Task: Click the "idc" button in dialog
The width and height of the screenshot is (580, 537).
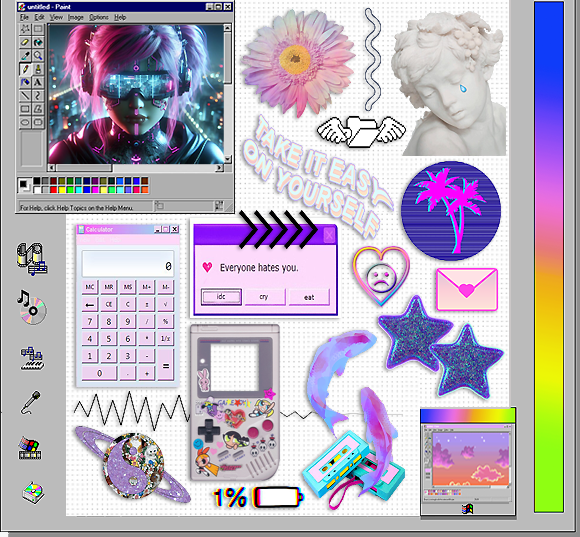Action: pos(221,297)
